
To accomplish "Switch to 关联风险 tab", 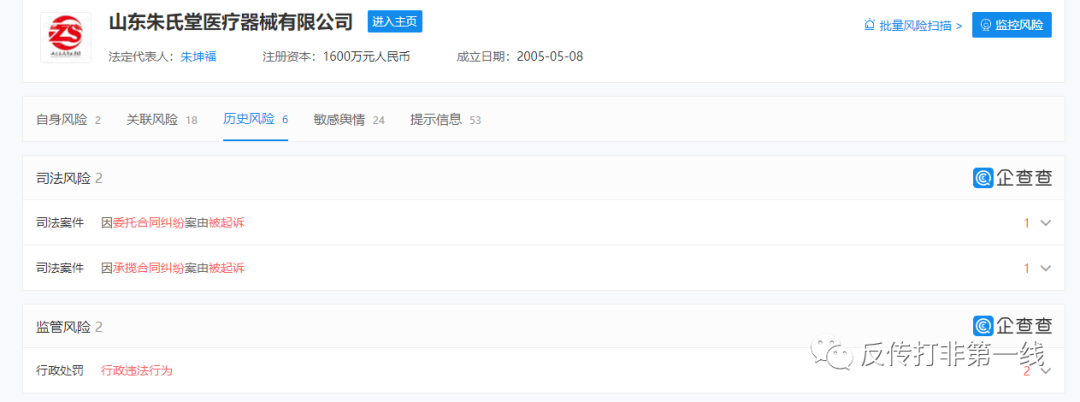I will point(162,120).
